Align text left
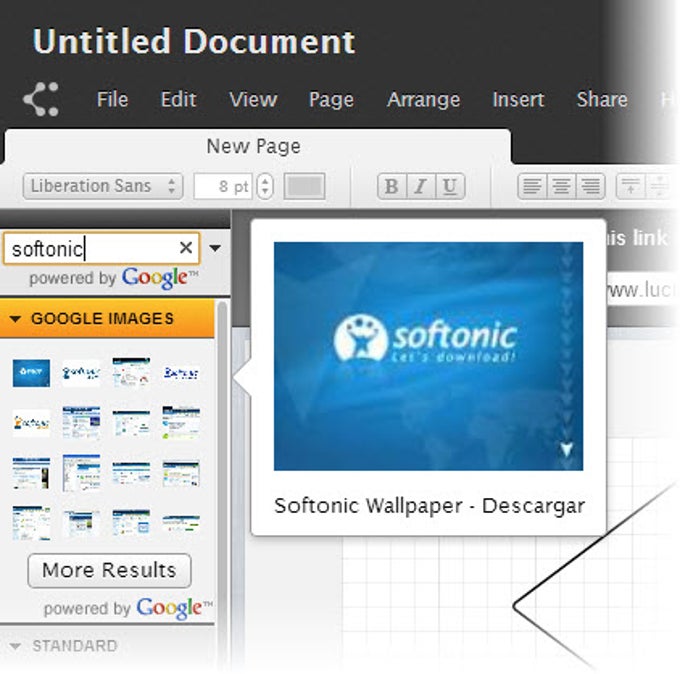 pyautogui.click(x=532, y=186)
